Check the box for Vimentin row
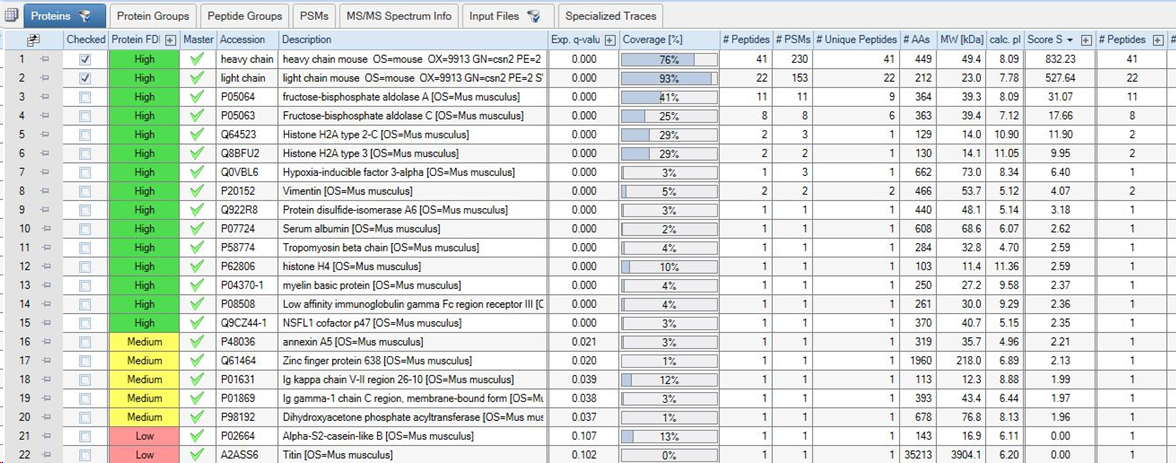Image resolution: width=1176 pixels, height=463 pixels. coord(86,191)
